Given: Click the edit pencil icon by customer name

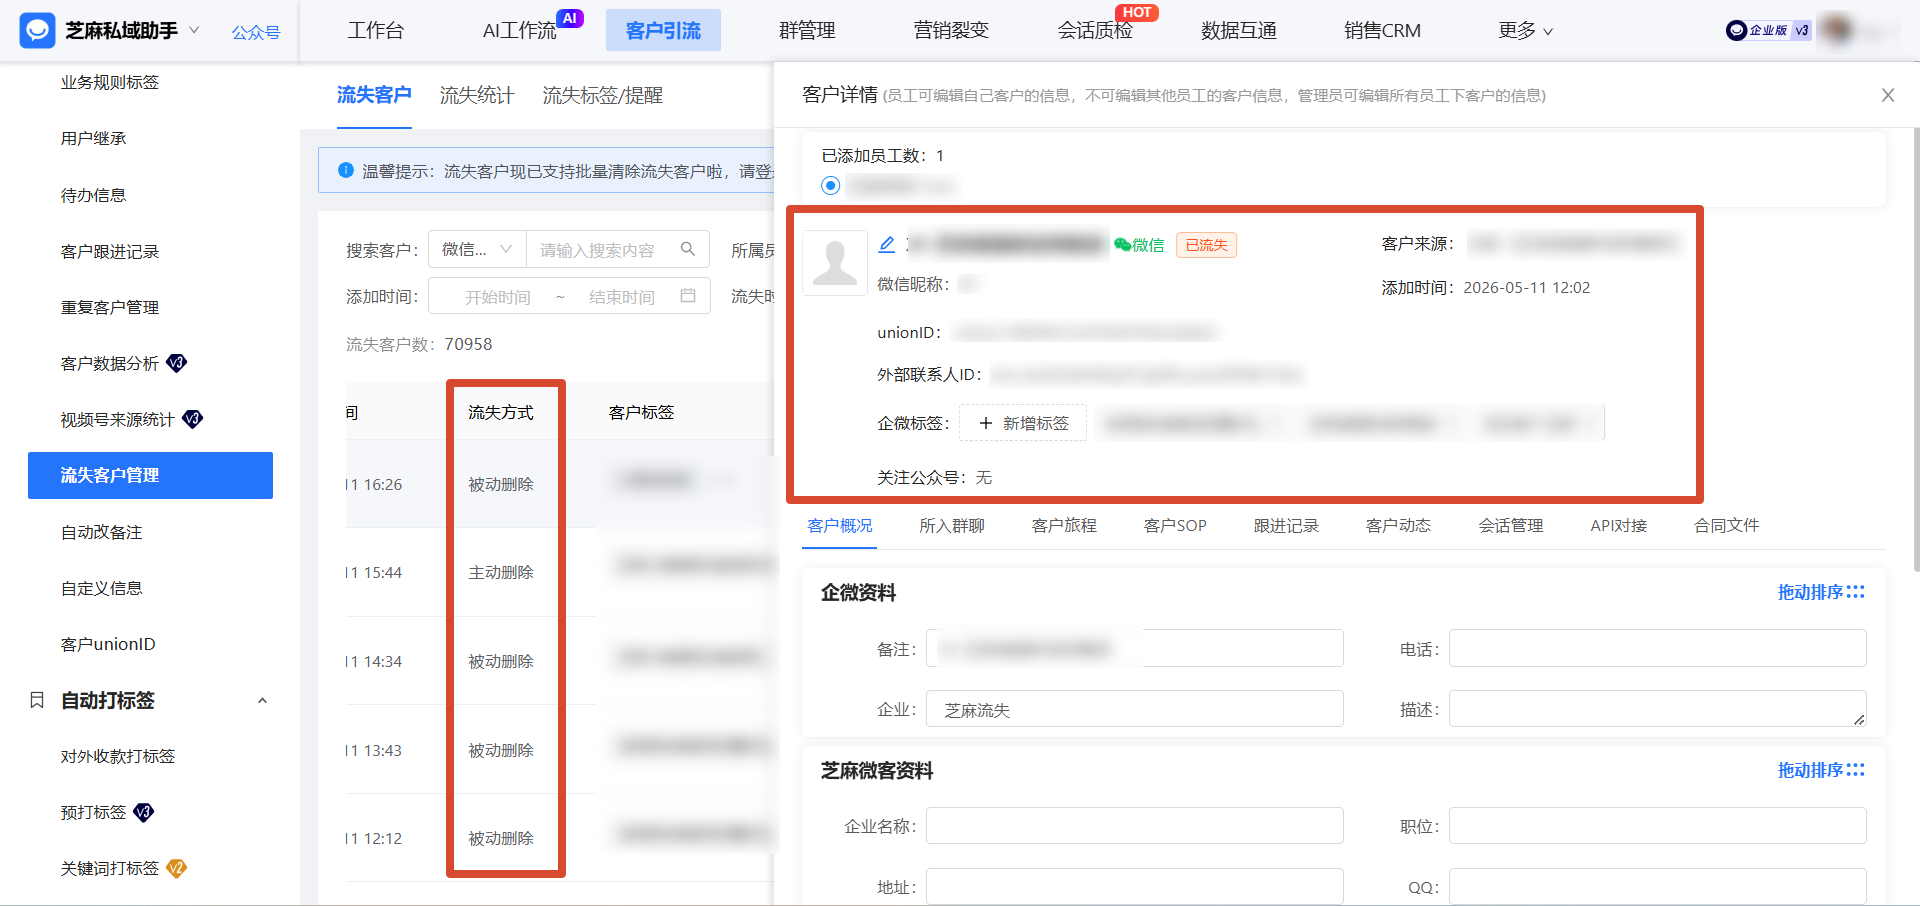Looking at the screenshot, I should (887, 244).
